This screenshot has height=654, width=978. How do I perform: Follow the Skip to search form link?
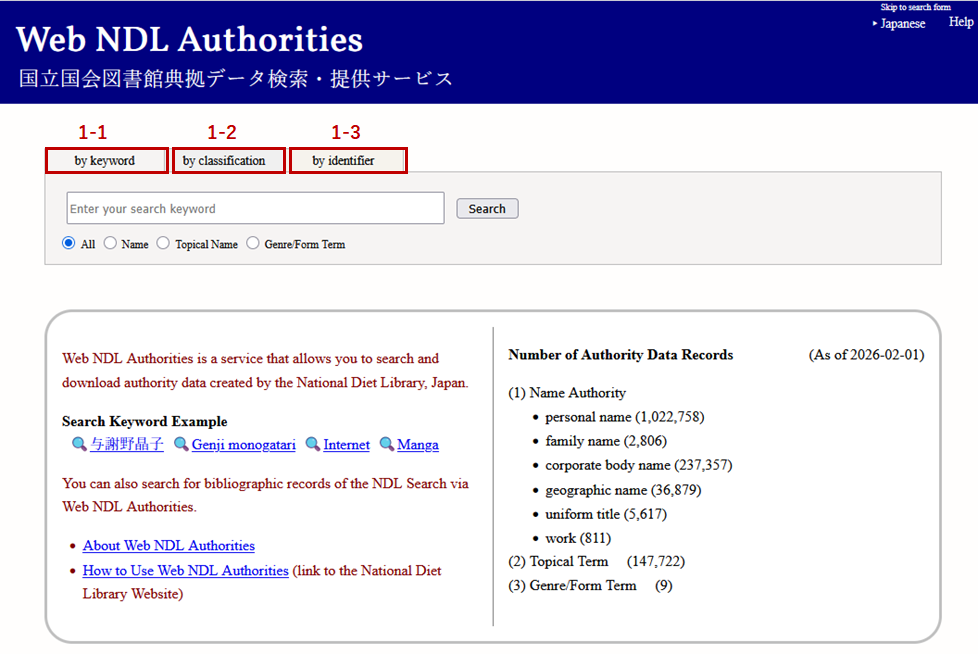click(x=915, y=7)
